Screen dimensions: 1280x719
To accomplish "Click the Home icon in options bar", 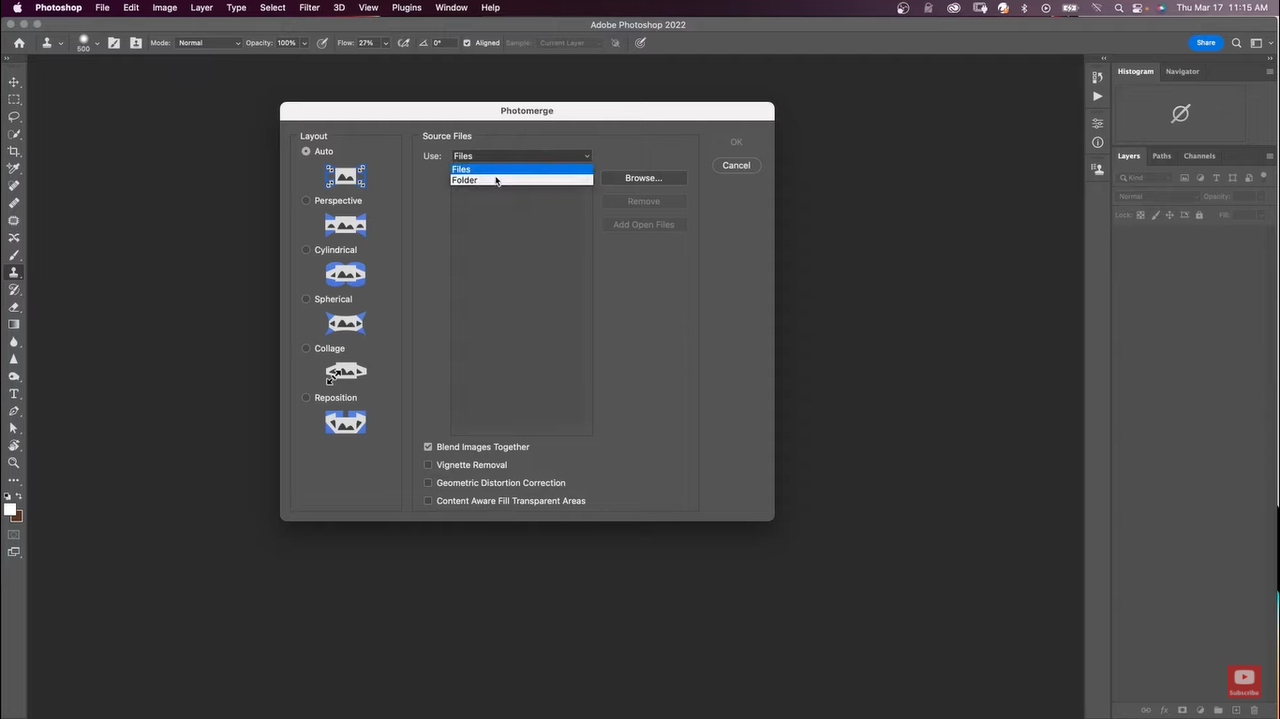I will coord(19,43).
